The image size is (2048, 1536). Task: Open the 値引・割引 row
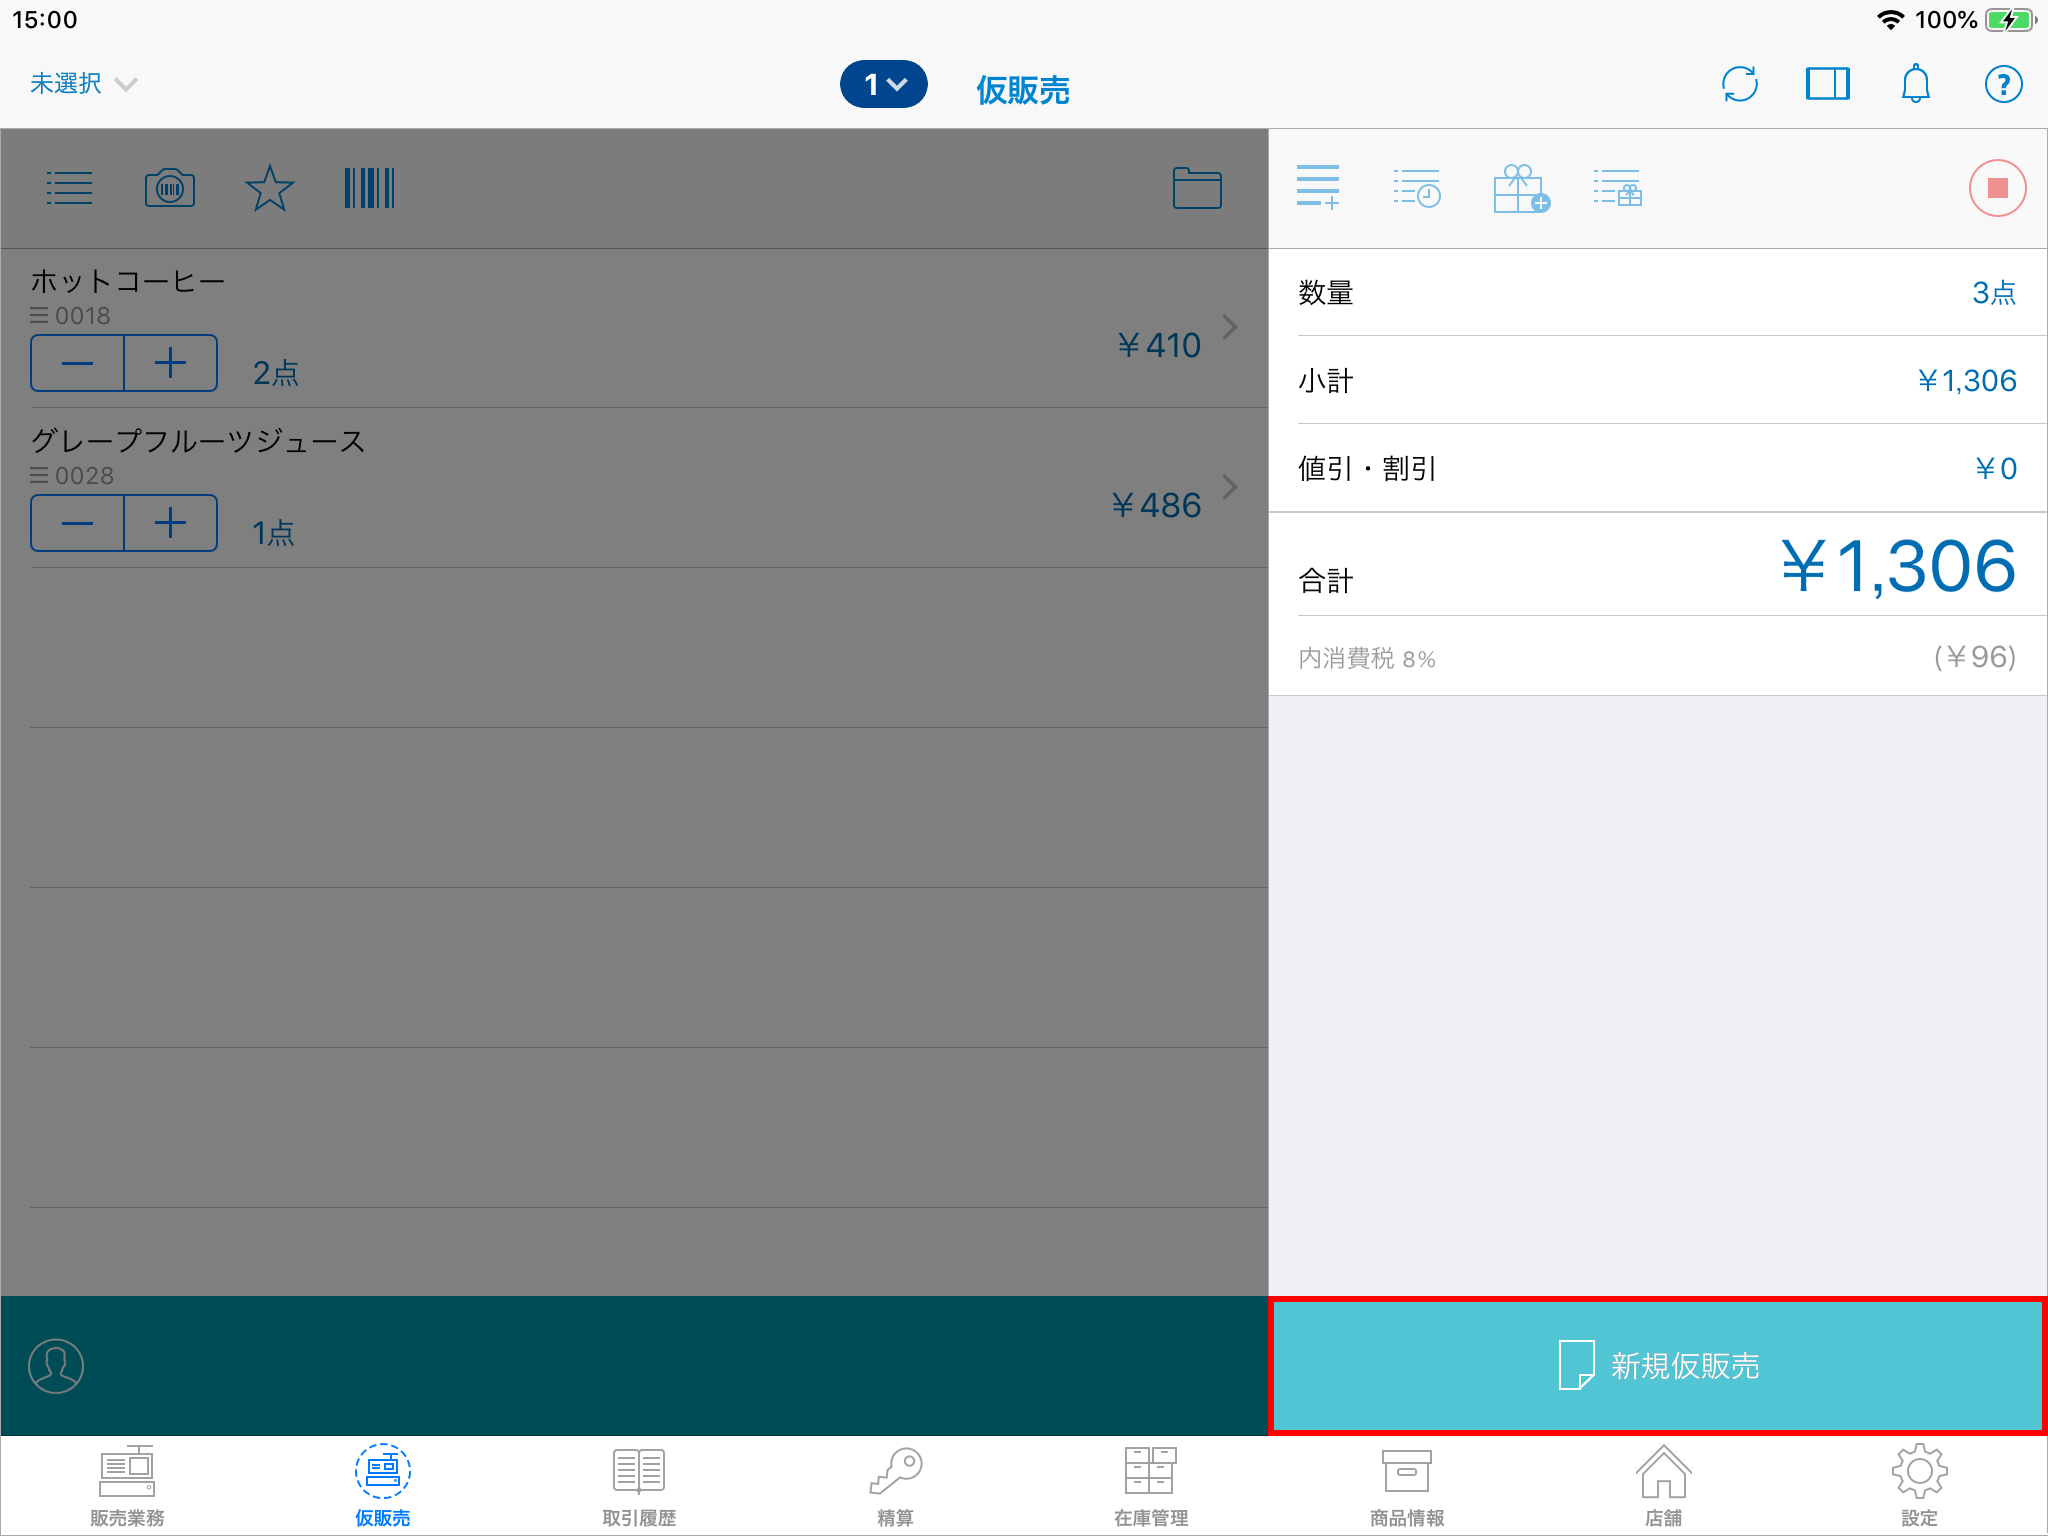[1657, 468]
